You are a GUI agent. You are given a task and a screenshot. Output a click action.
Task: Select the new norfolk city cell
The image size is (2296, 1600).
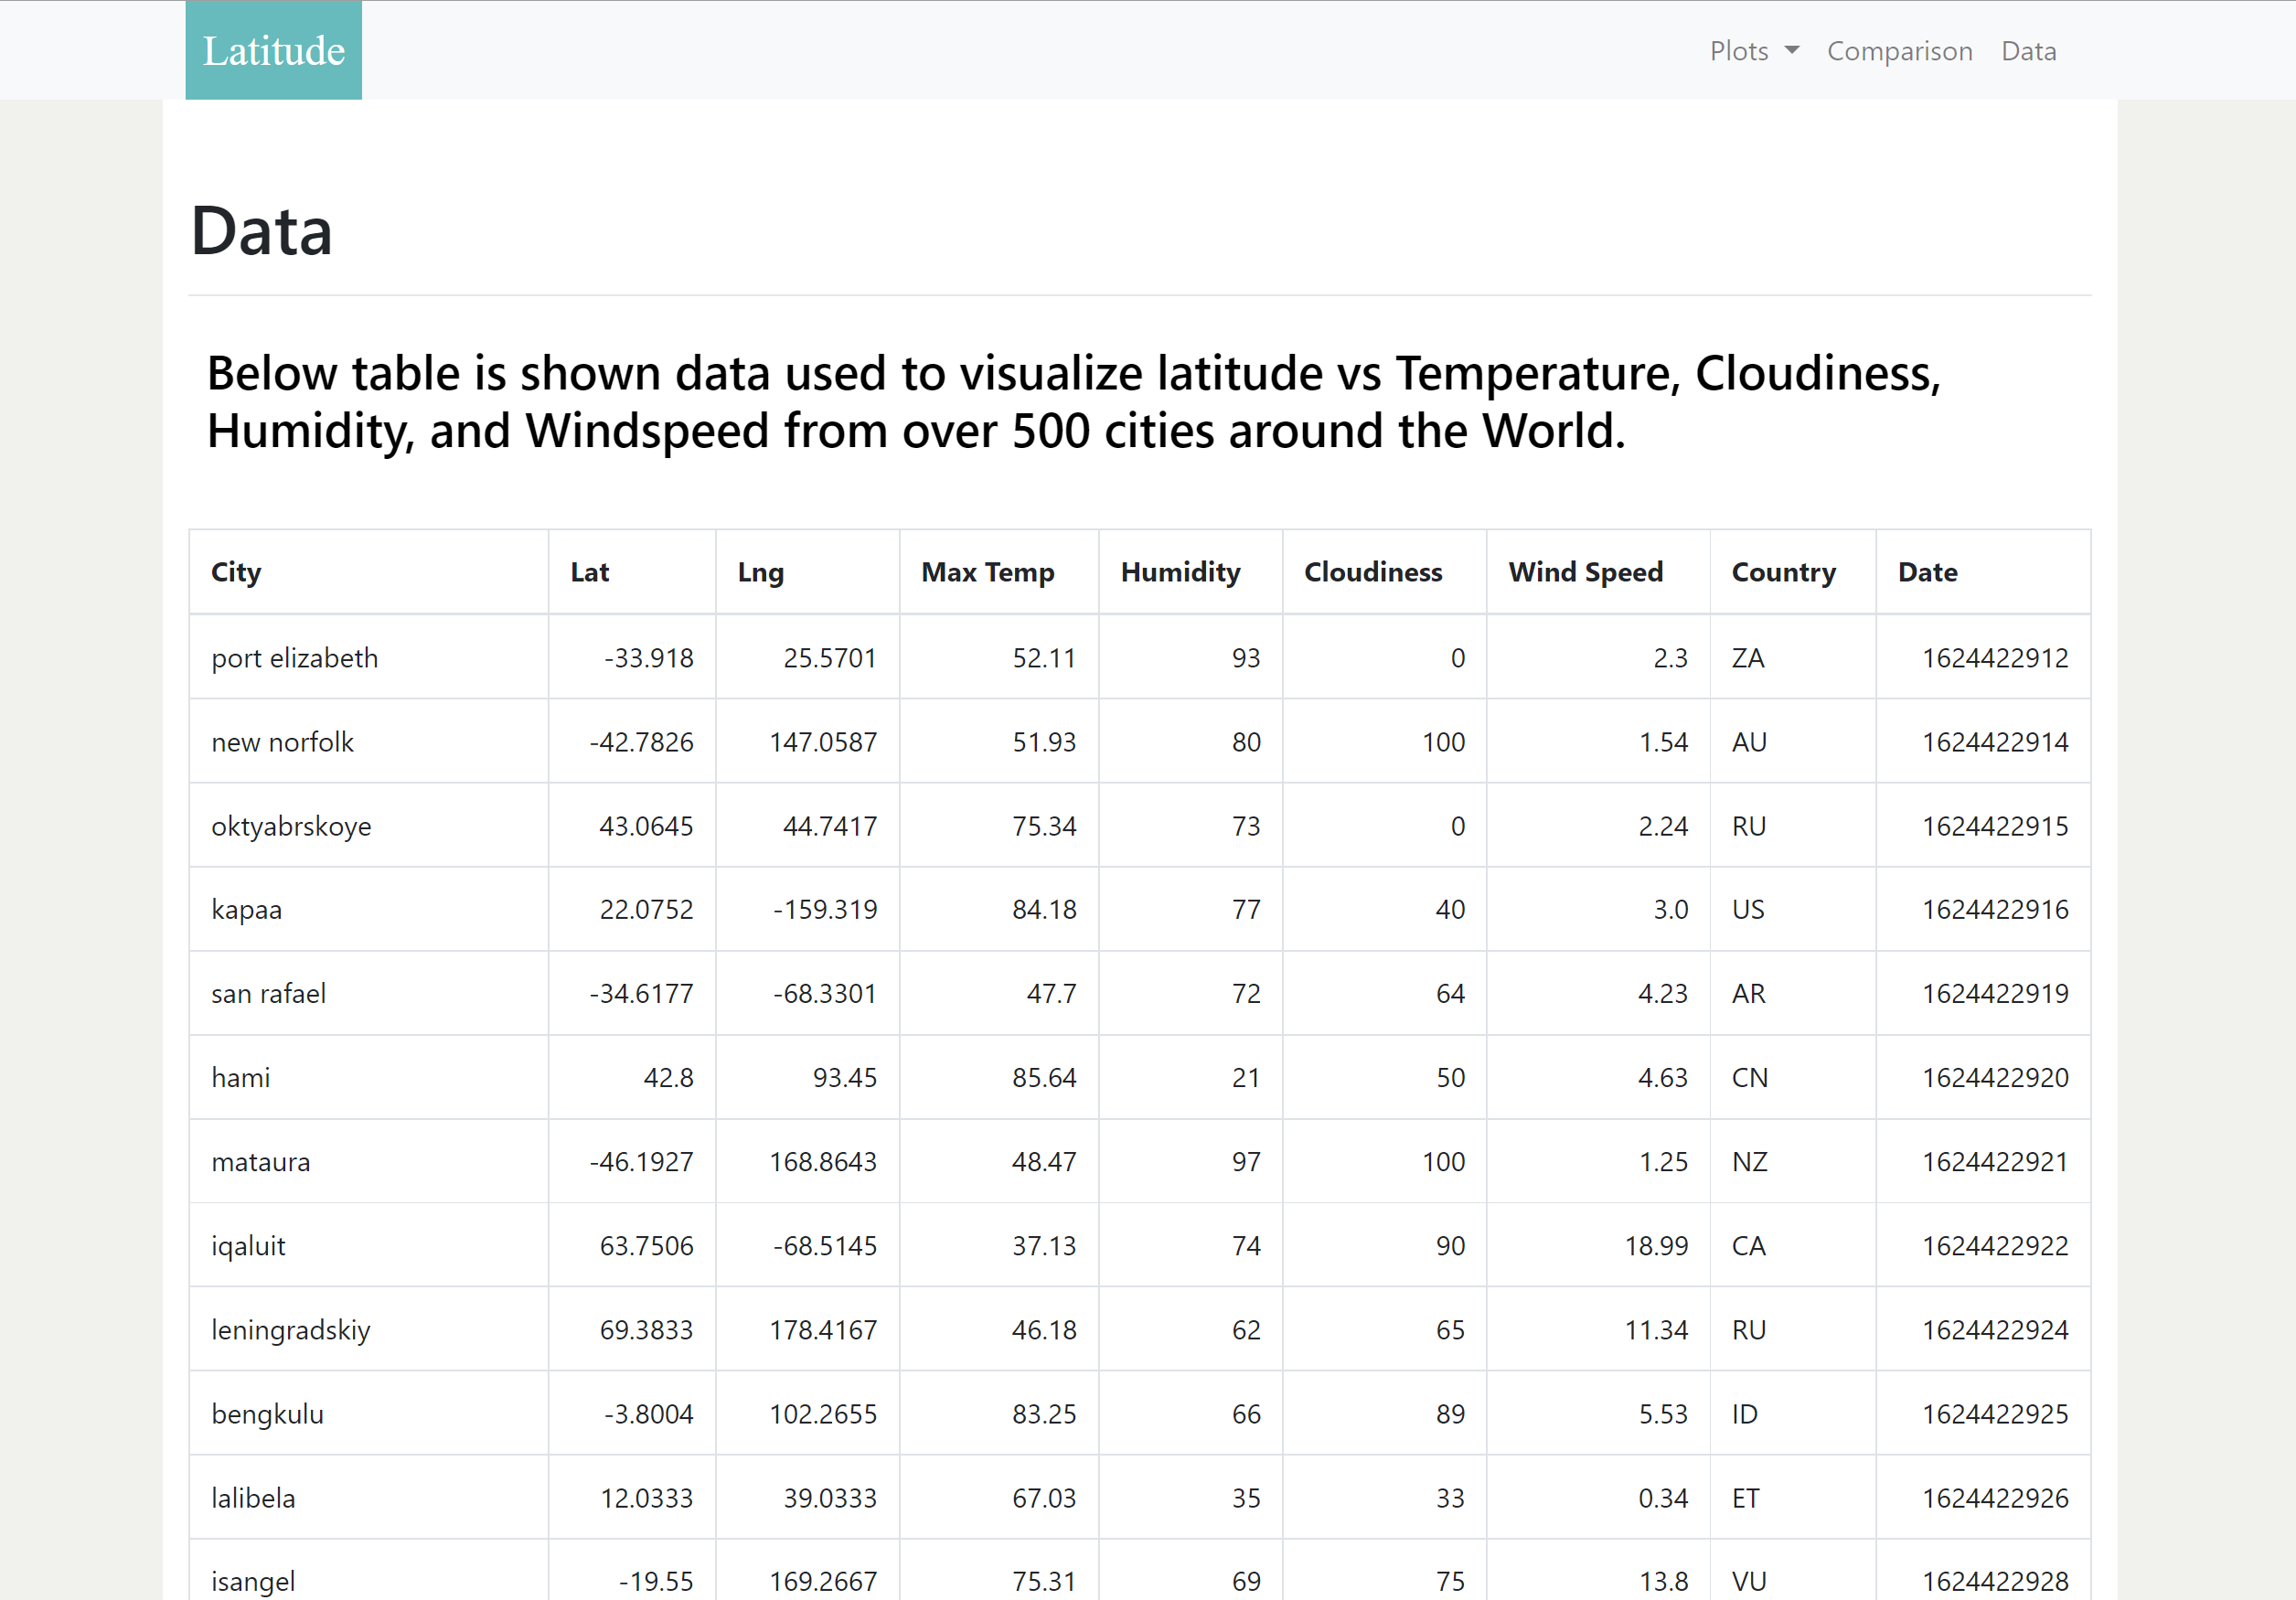[x=369, y=741]
